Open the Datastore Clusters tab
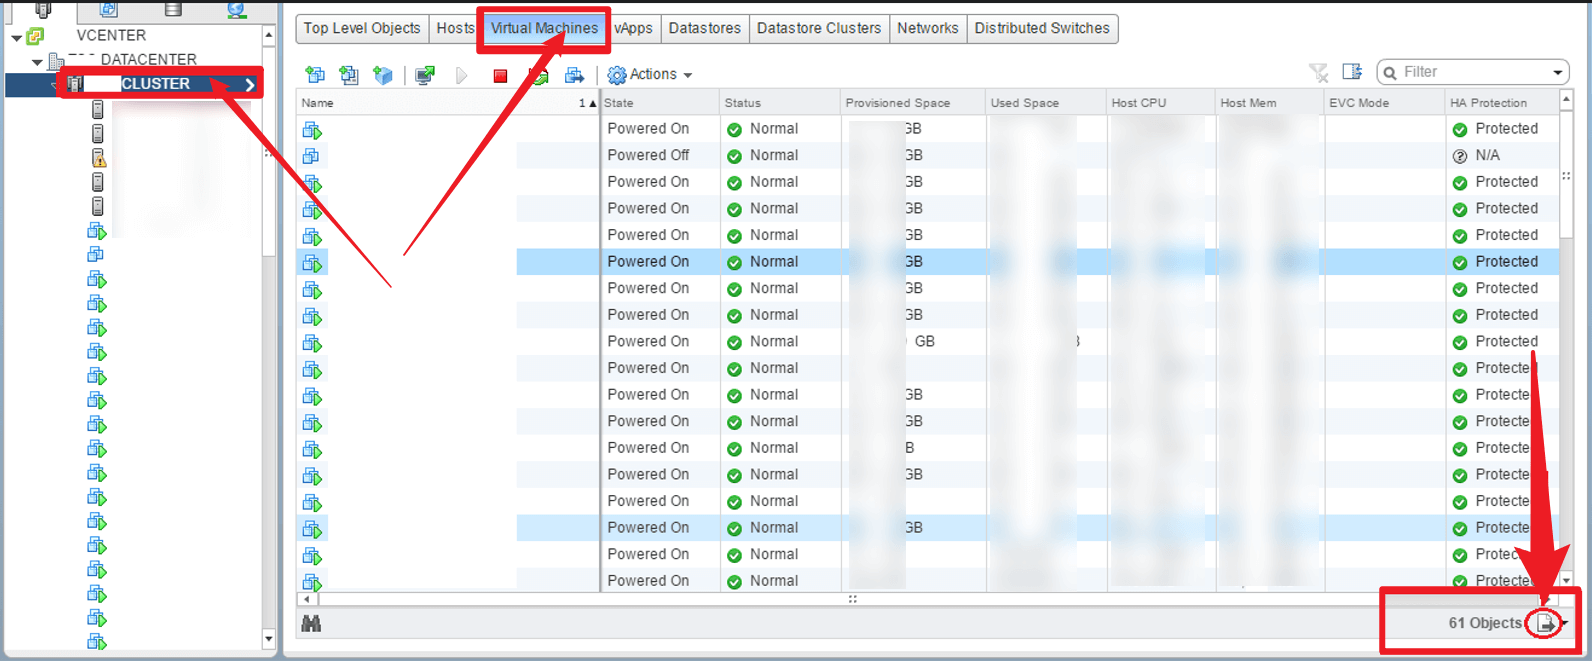 click(819, 28)
